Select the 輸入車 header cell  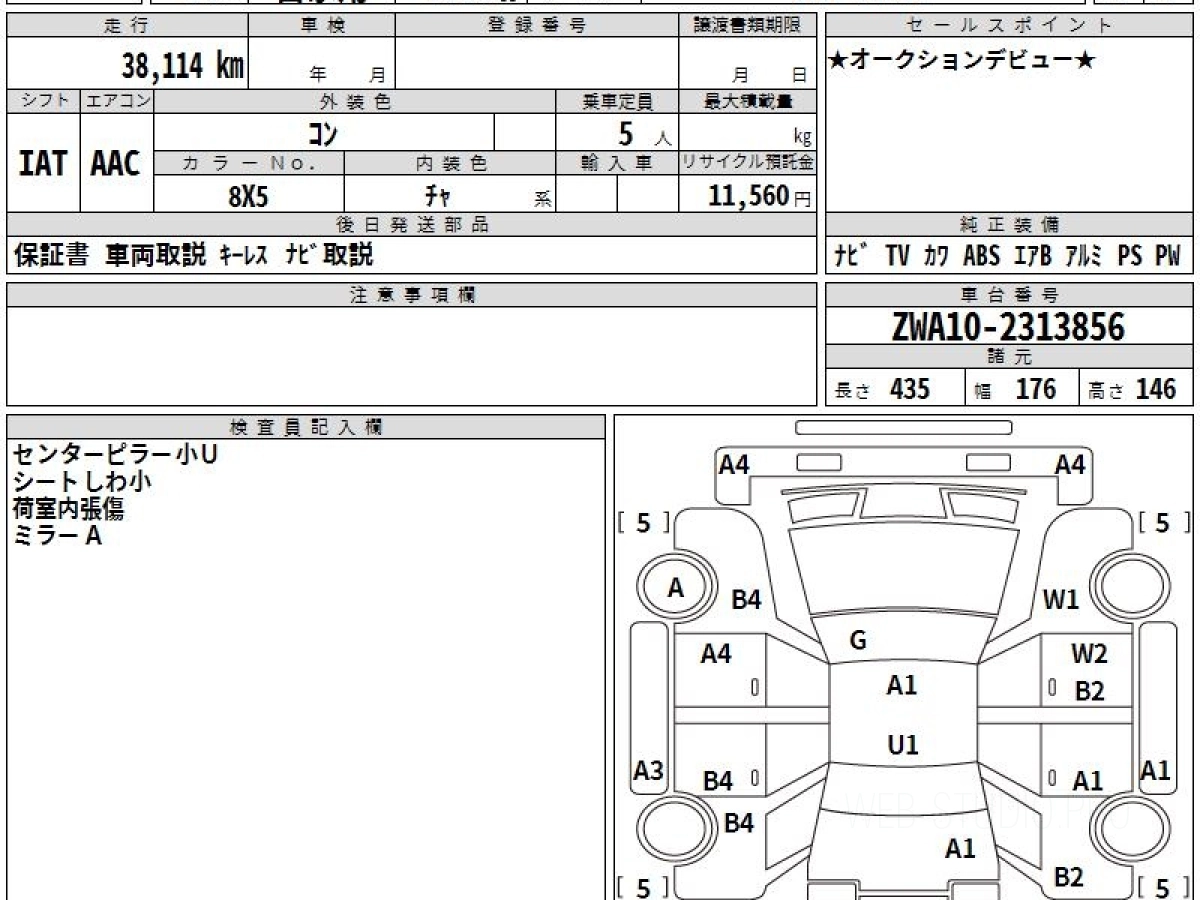pyautogui.click(x=617, y=163)
